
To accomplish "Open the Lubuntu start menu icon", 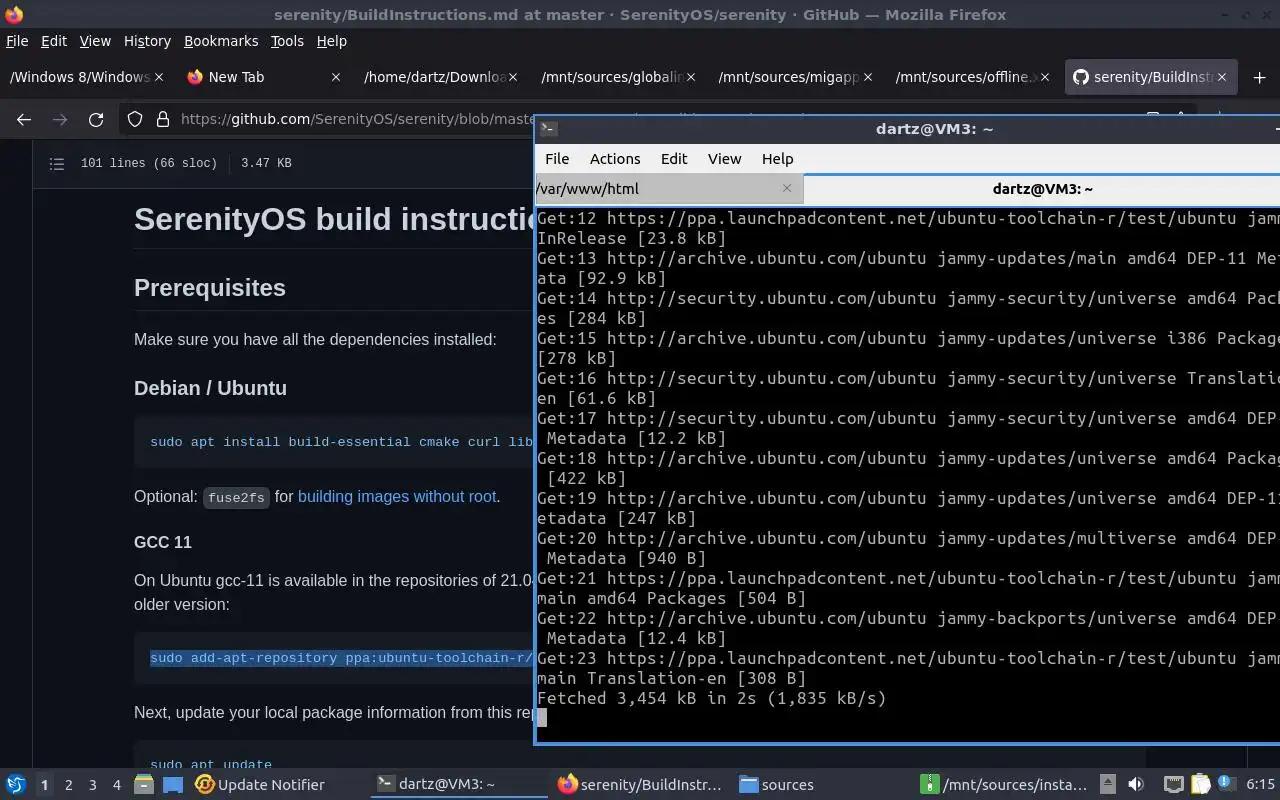I will tap(15, 784).
